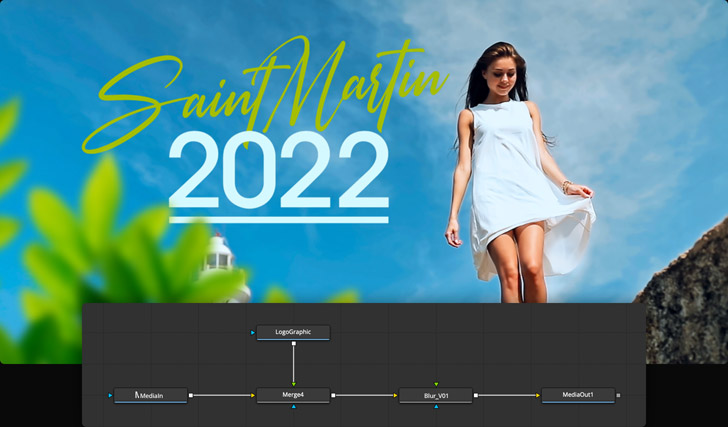Click the white output port of Blur_V01
Viewport: 728px width, 427px height.
(476, 395)
